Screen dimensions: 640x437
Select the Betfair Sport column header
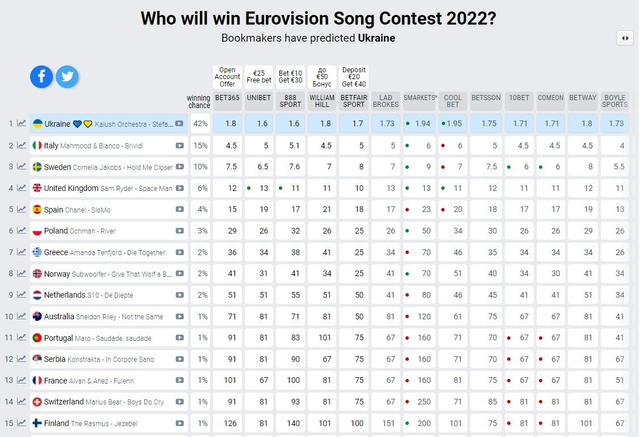(x=354, y=100)
